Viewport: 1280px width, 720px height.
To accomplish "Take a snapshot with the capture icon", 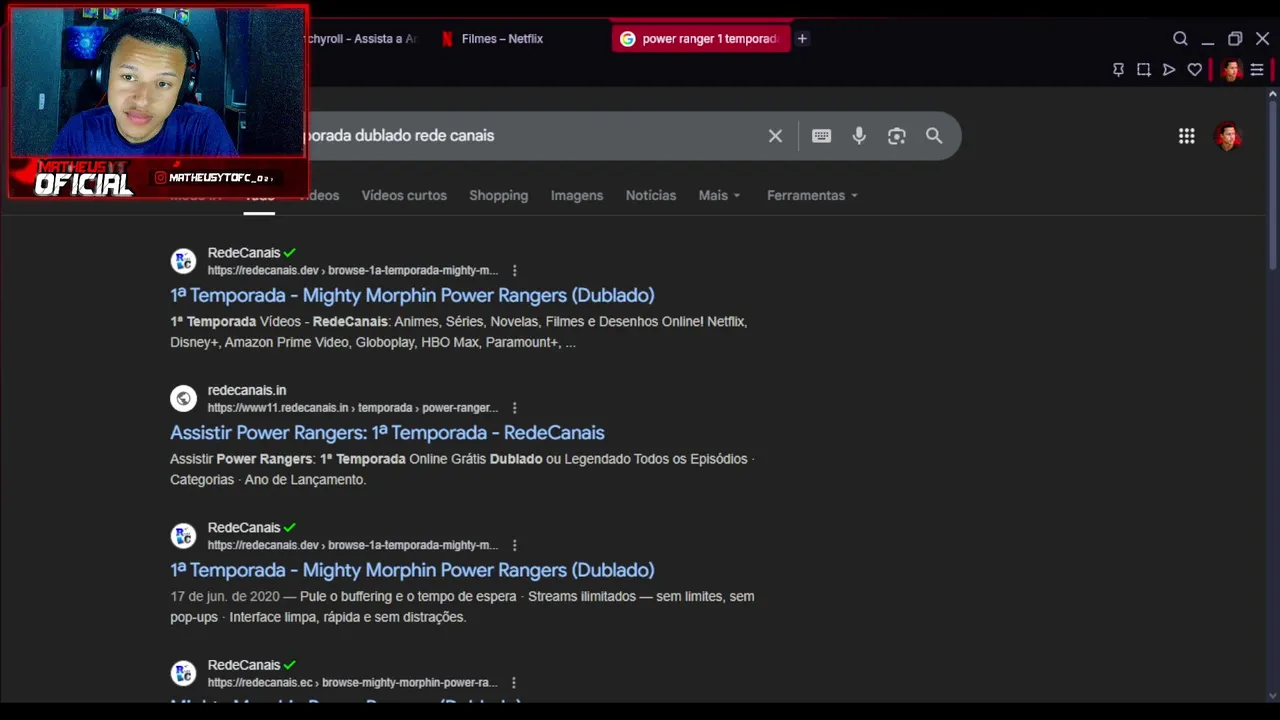I will [1144, 70].
